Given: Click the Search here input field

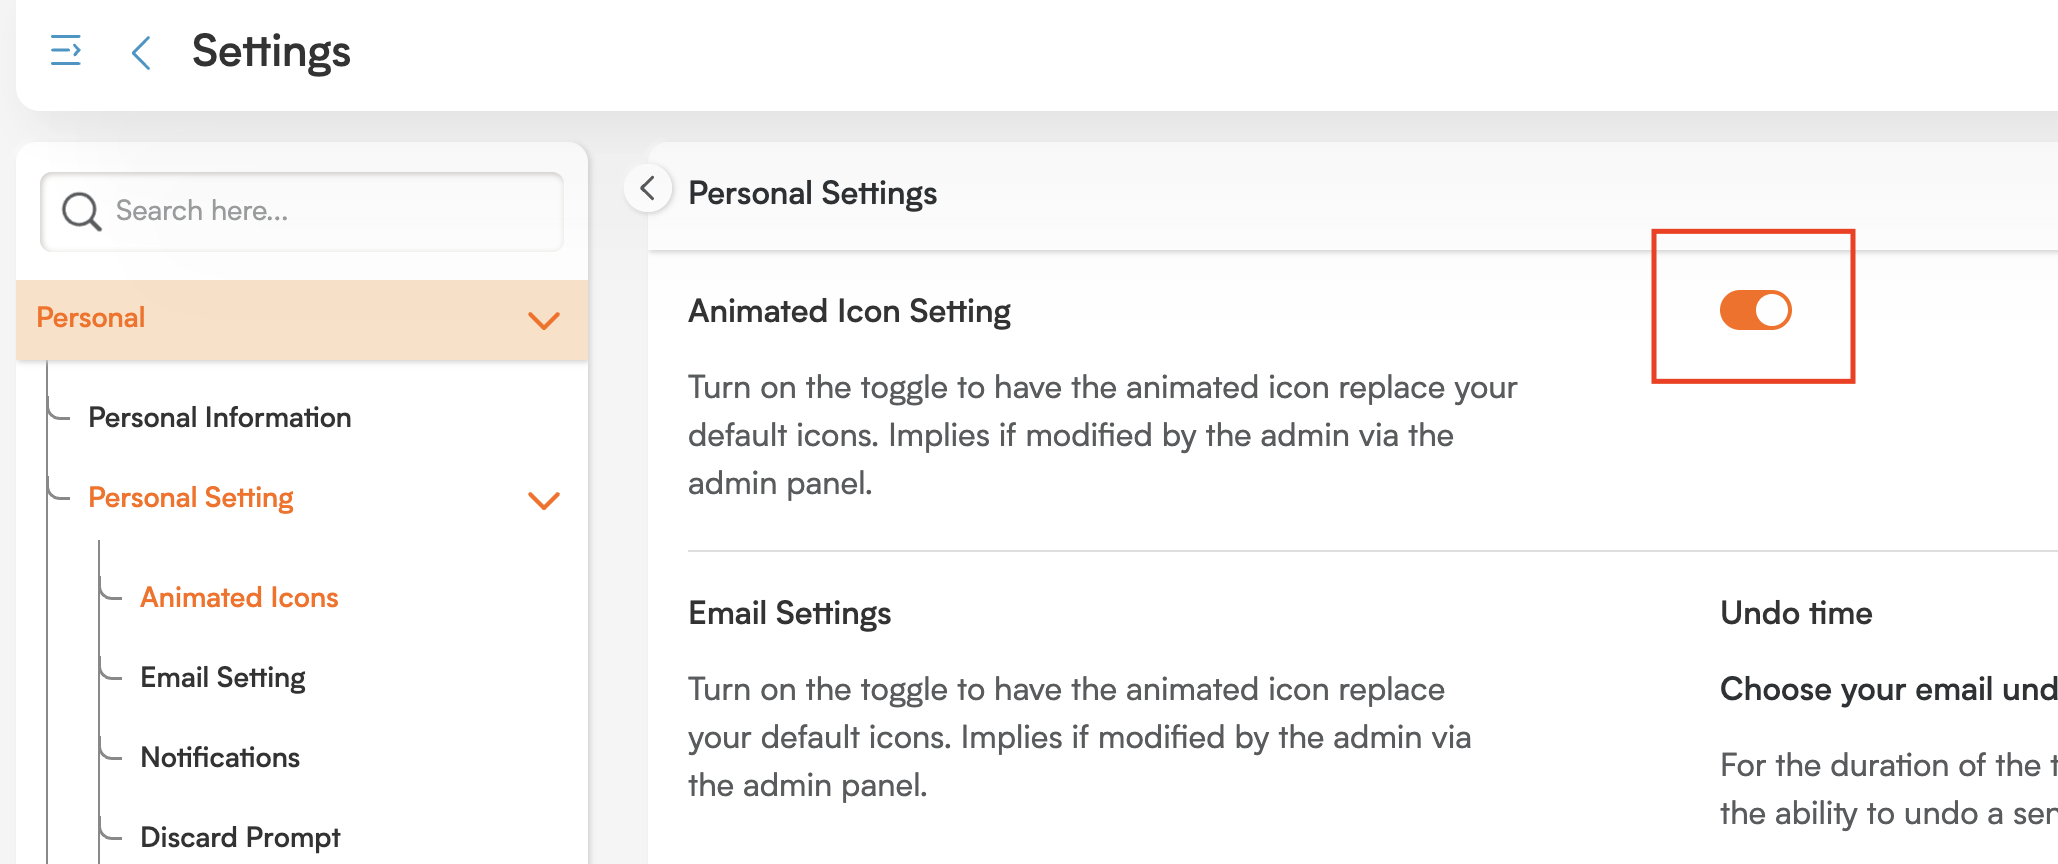Looking at the screenshot, I should (x=302, y=211).
